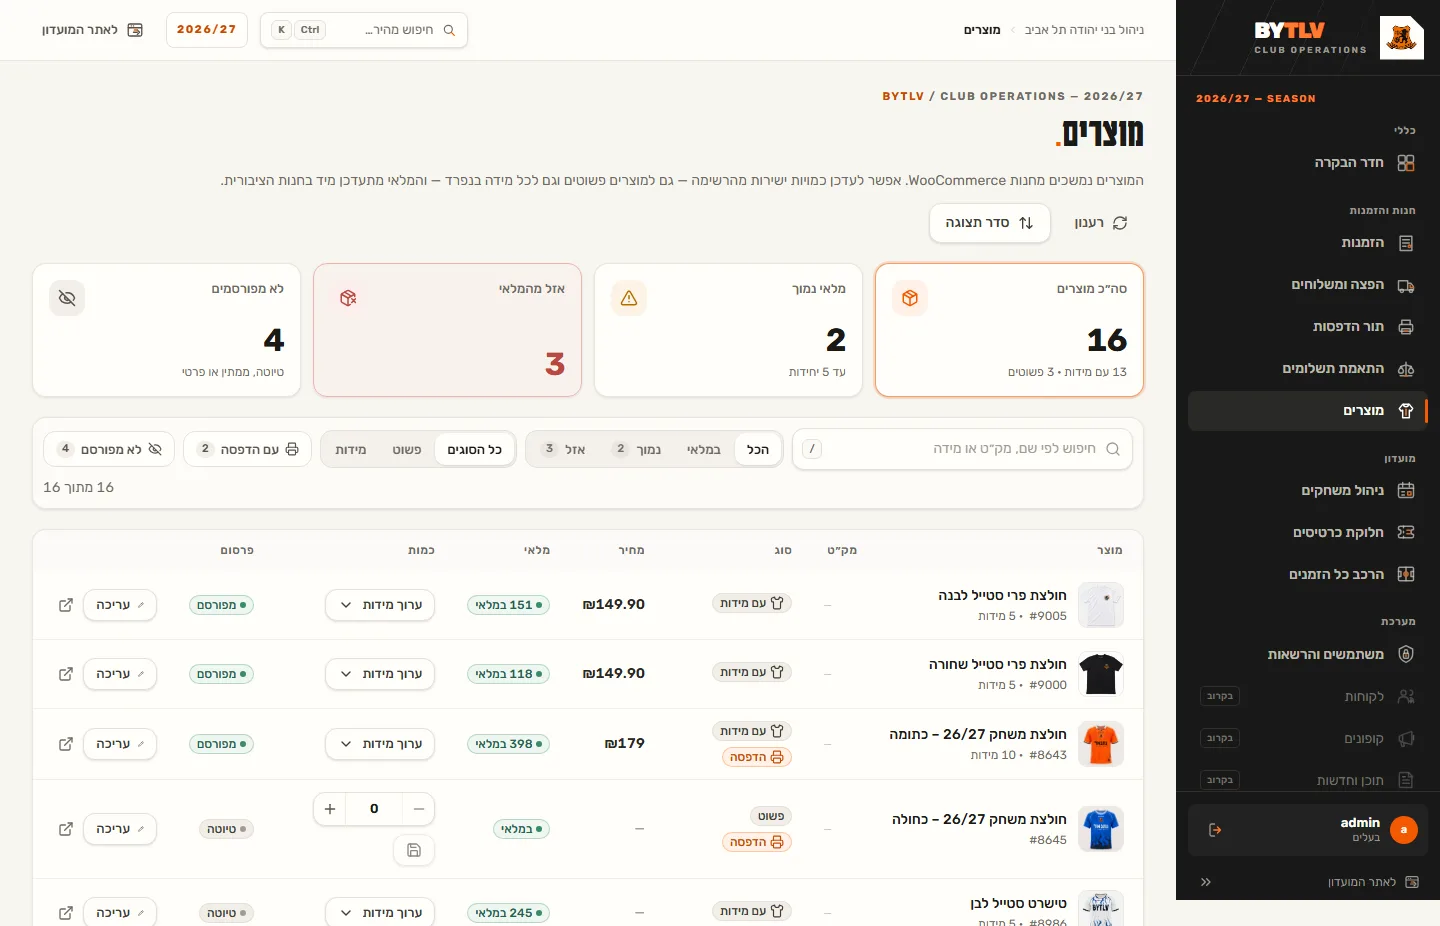Click עריכה button for product #9005

120,605
